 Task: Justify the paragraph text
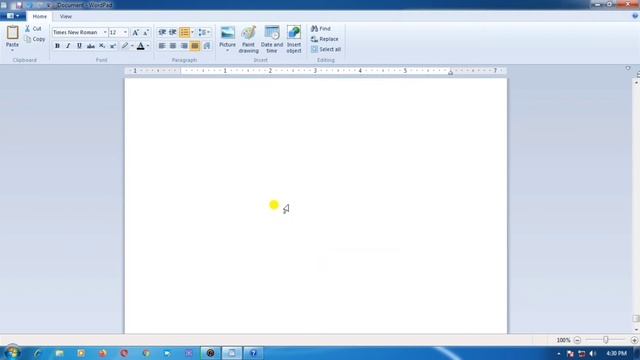click(x=195, y=46)
